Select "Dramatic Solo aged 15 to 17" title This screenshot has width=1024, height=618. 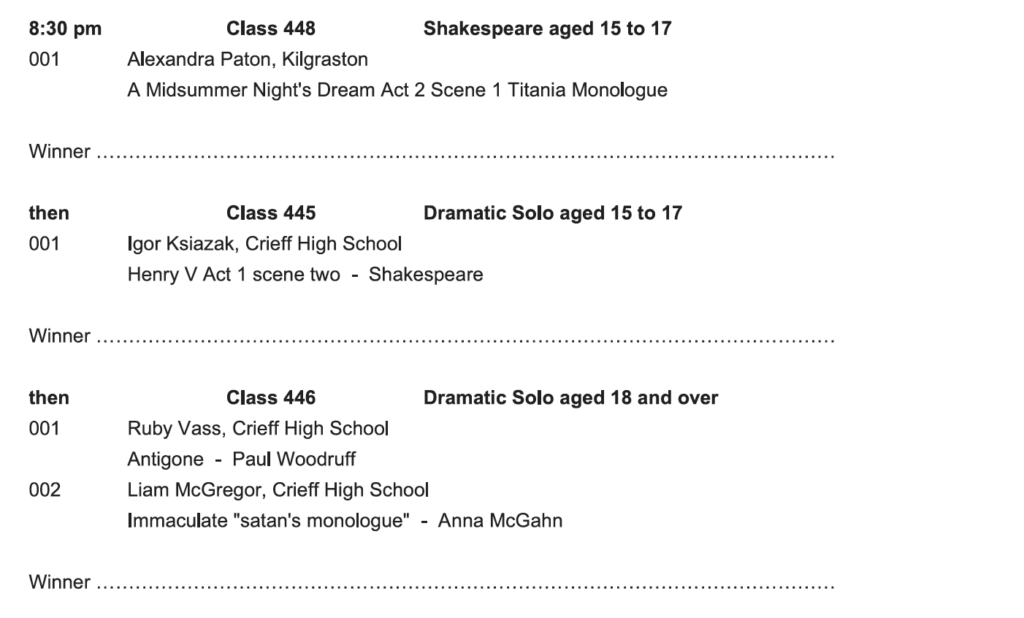click(553, 213)
